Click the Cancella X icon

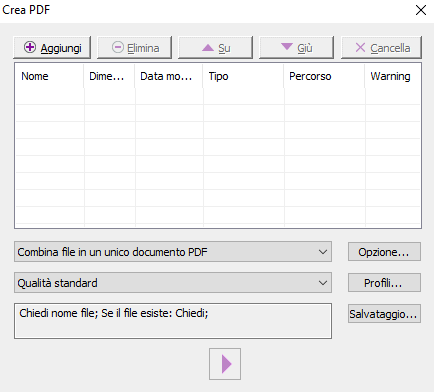click(360, 48)
